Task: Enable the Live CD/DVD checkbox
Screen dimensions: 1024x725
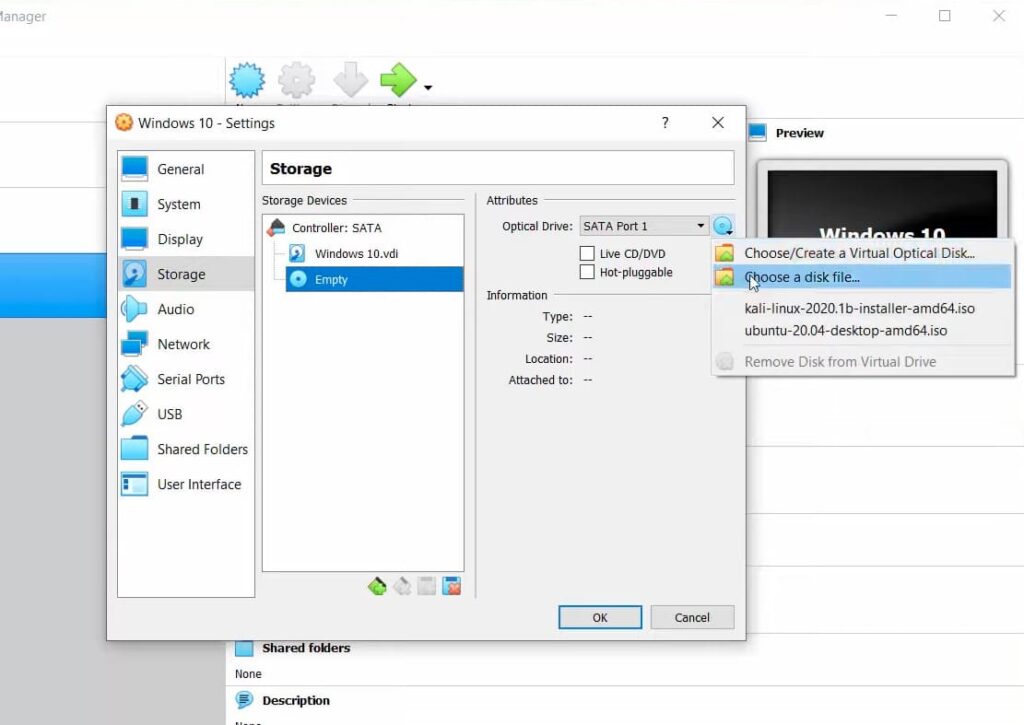Action: (587, 254)
